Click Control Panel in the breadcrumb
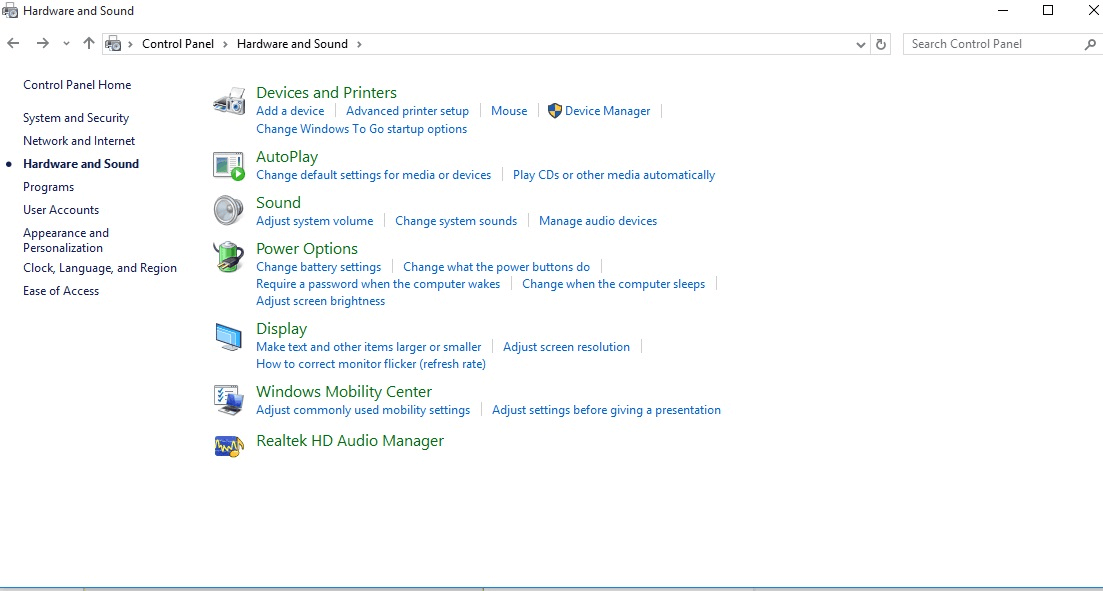Image resolution: width=1103 pixels, height=591 pixels. coord(178,44)
